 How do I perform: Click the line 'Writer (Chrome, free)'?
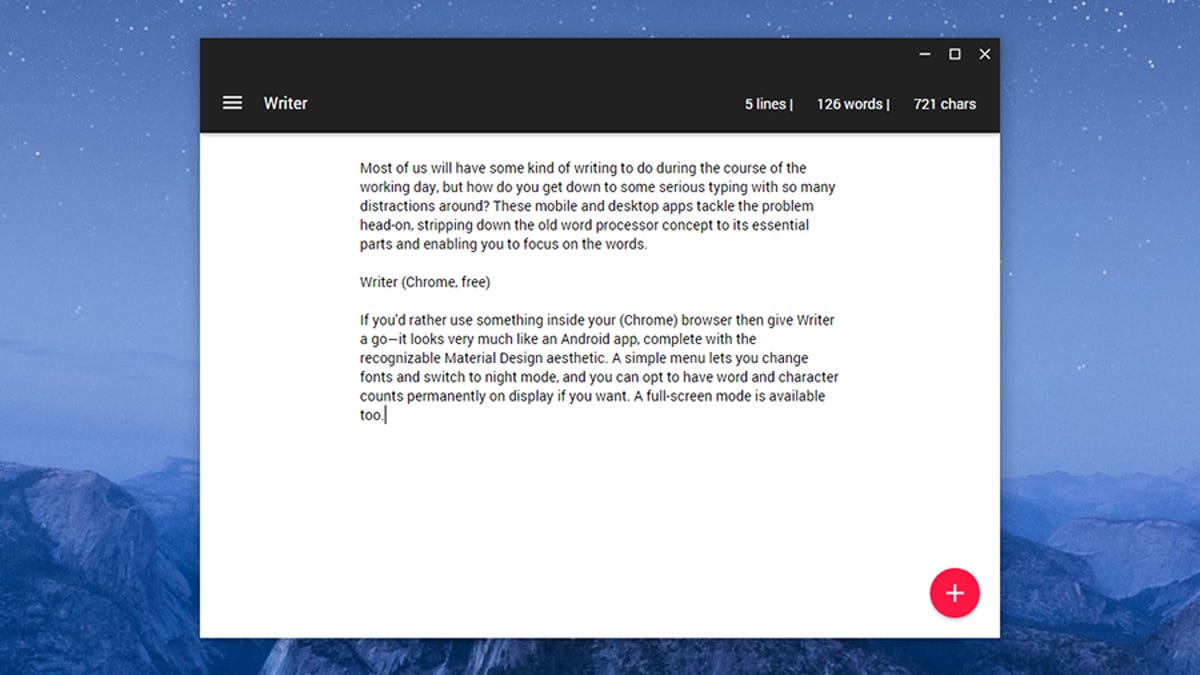[x=425, y=283]
